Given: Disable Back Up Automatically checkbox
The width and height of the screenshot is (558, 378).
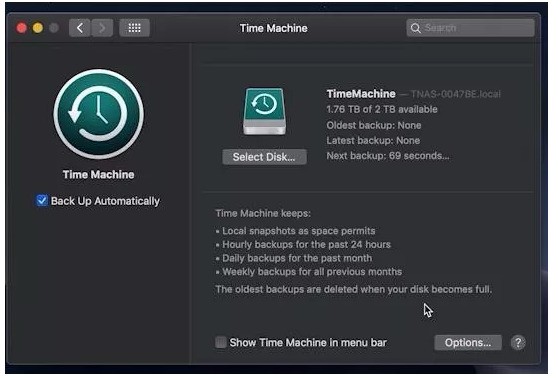Looking at the screenshot, I should click(42, 200).
